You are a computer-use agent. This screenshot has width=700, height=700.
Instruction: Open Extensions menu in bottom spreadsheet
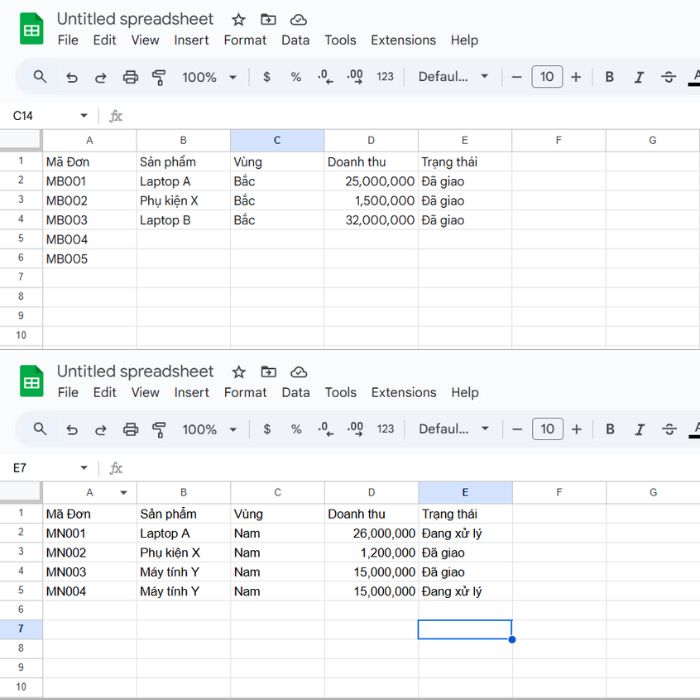404,392
